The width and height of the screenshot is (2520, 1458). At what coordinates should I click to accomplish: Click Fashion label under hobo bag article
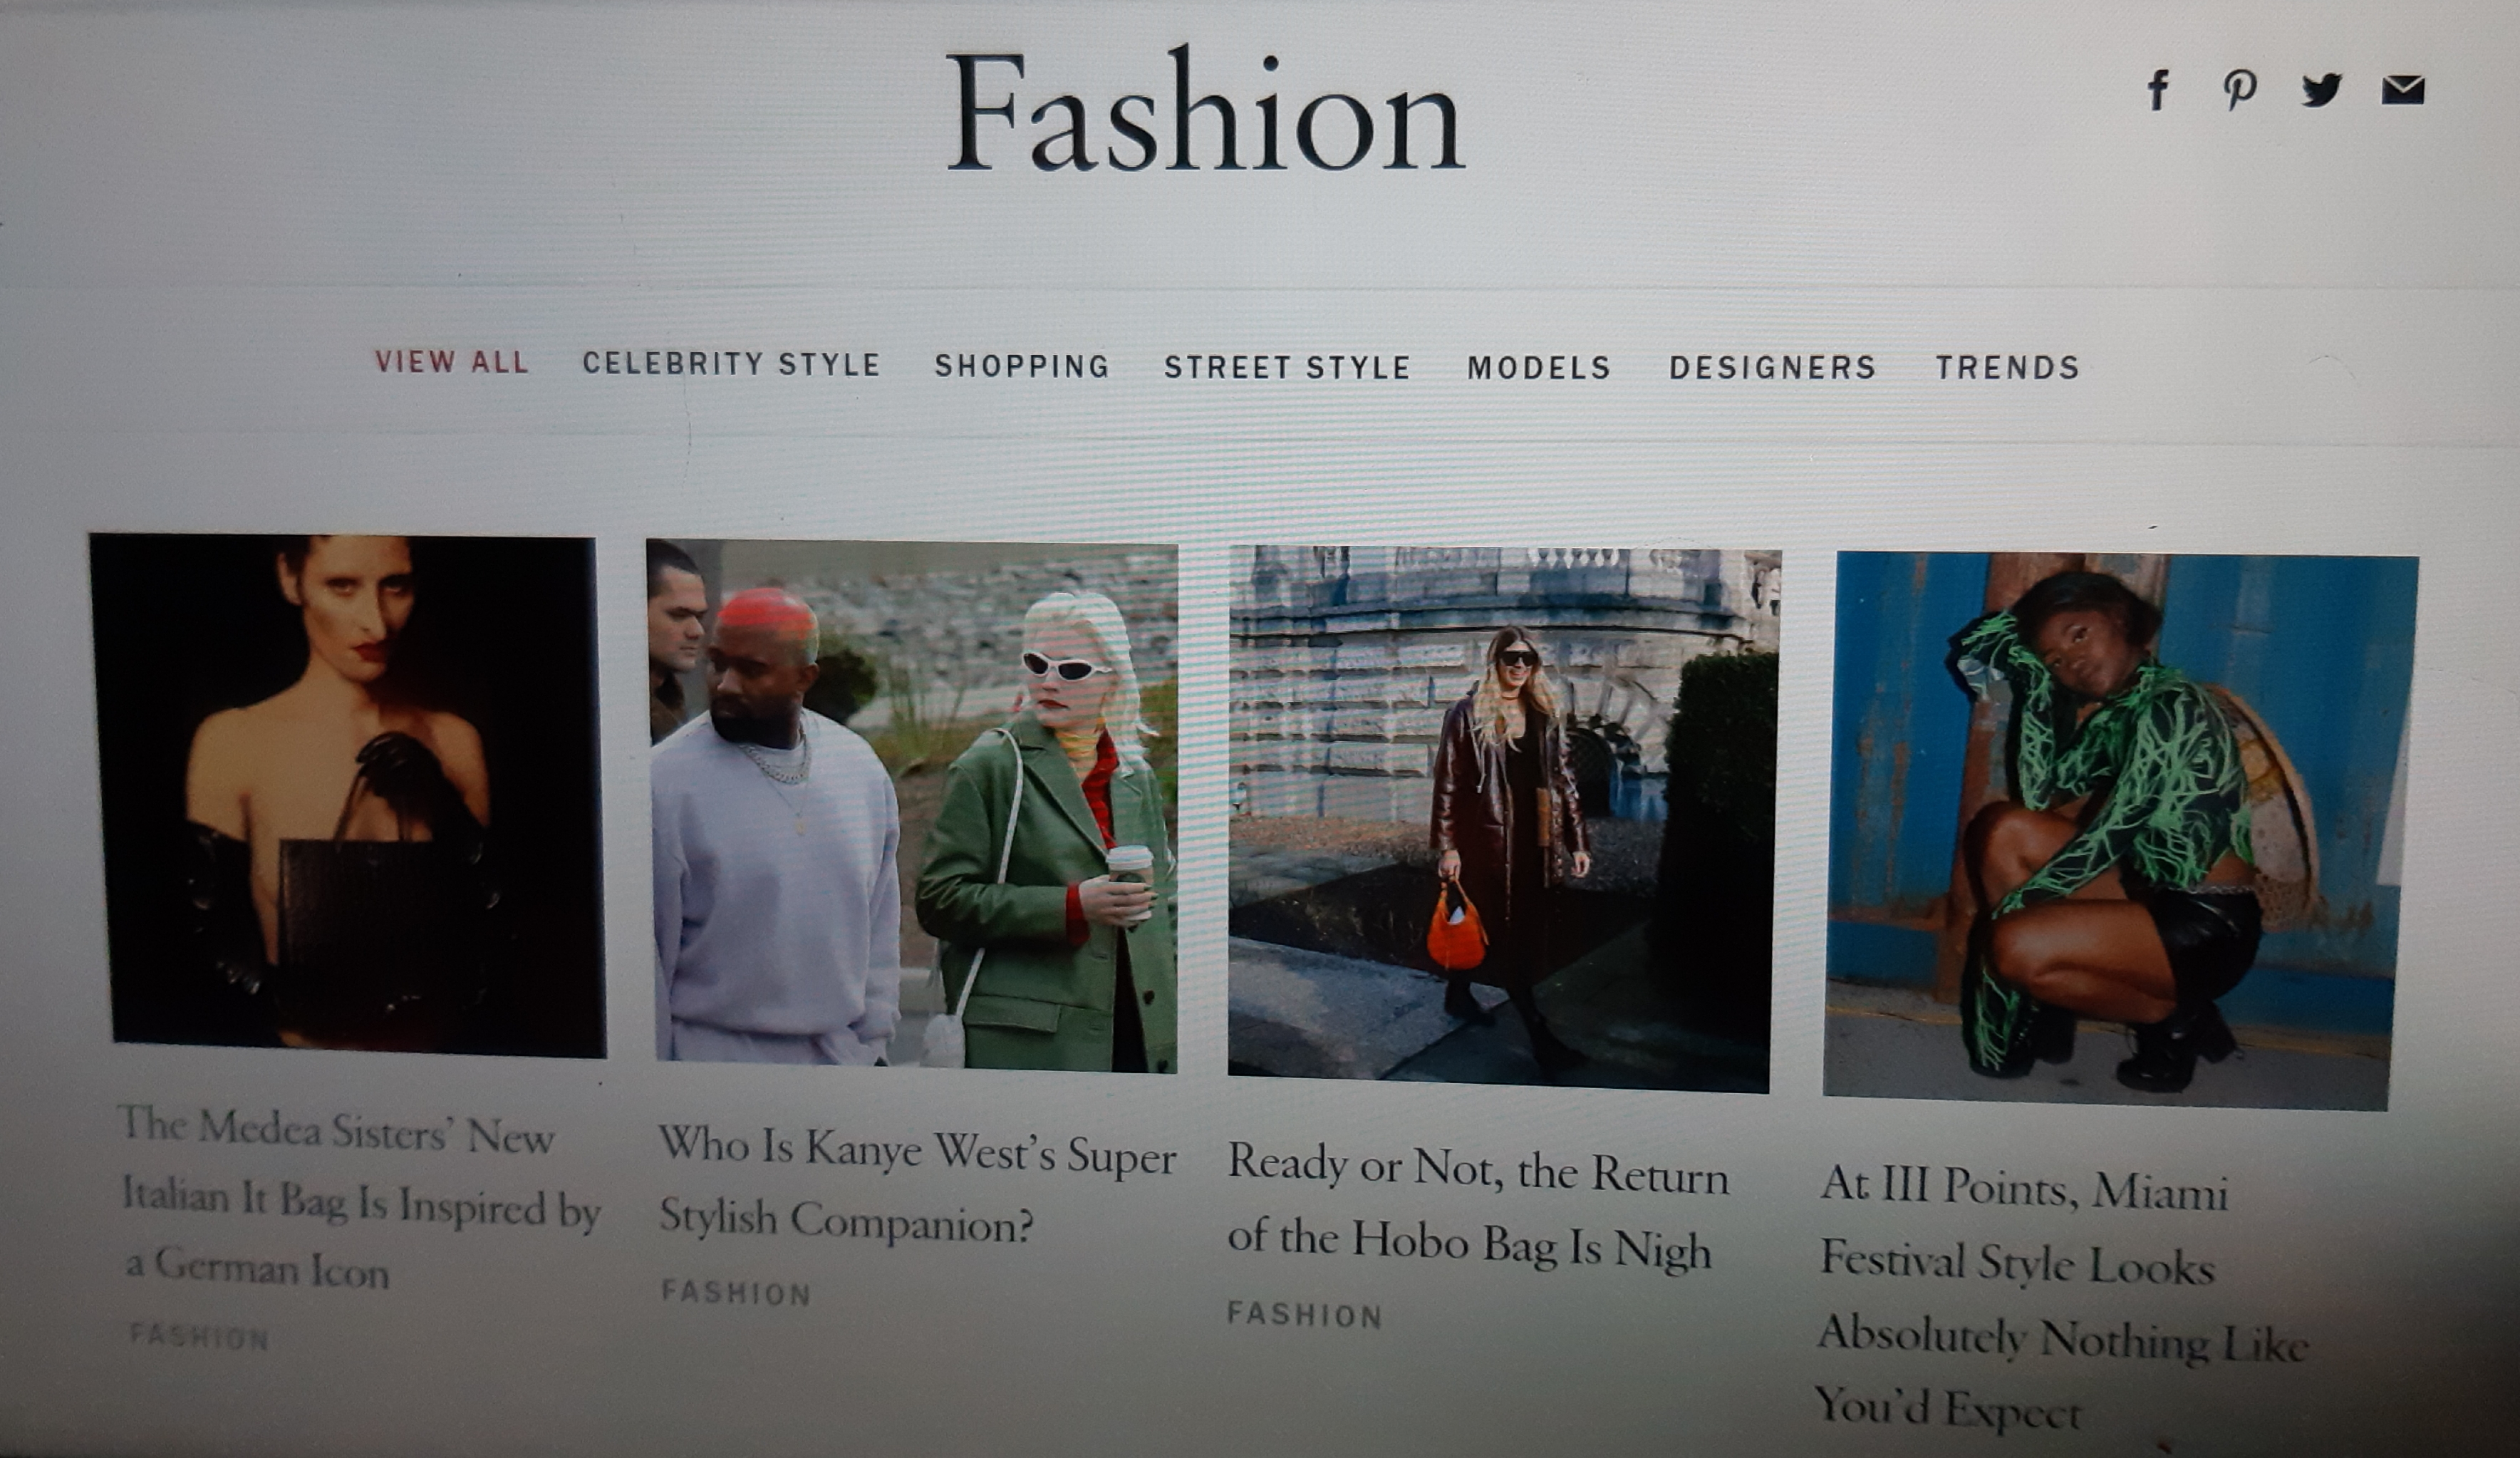1304,1315
